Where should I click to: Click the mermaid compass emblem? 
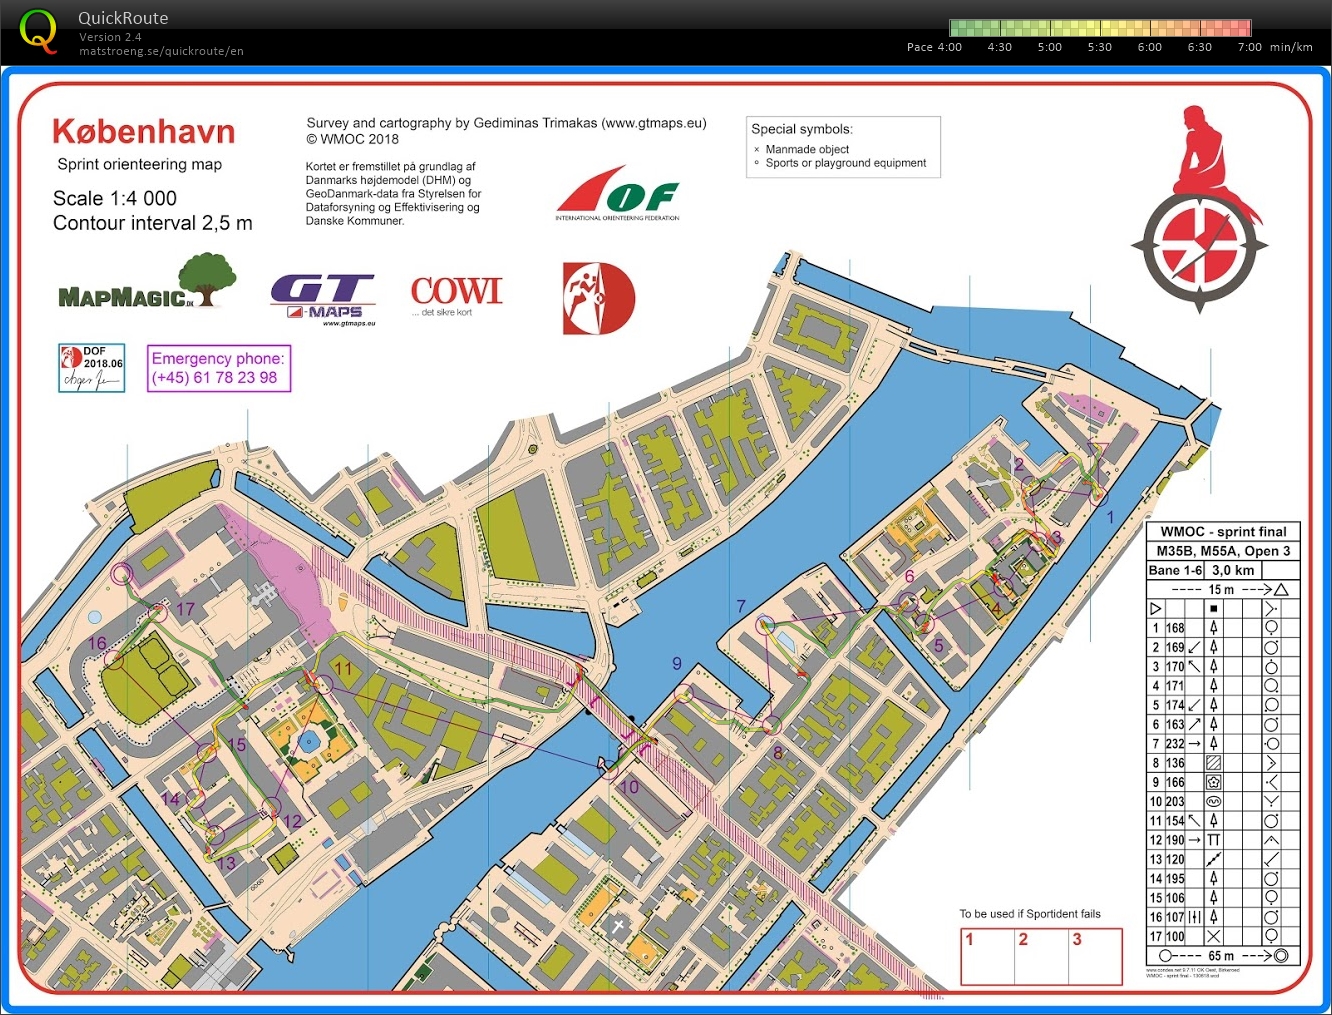tap(1200, 210)
